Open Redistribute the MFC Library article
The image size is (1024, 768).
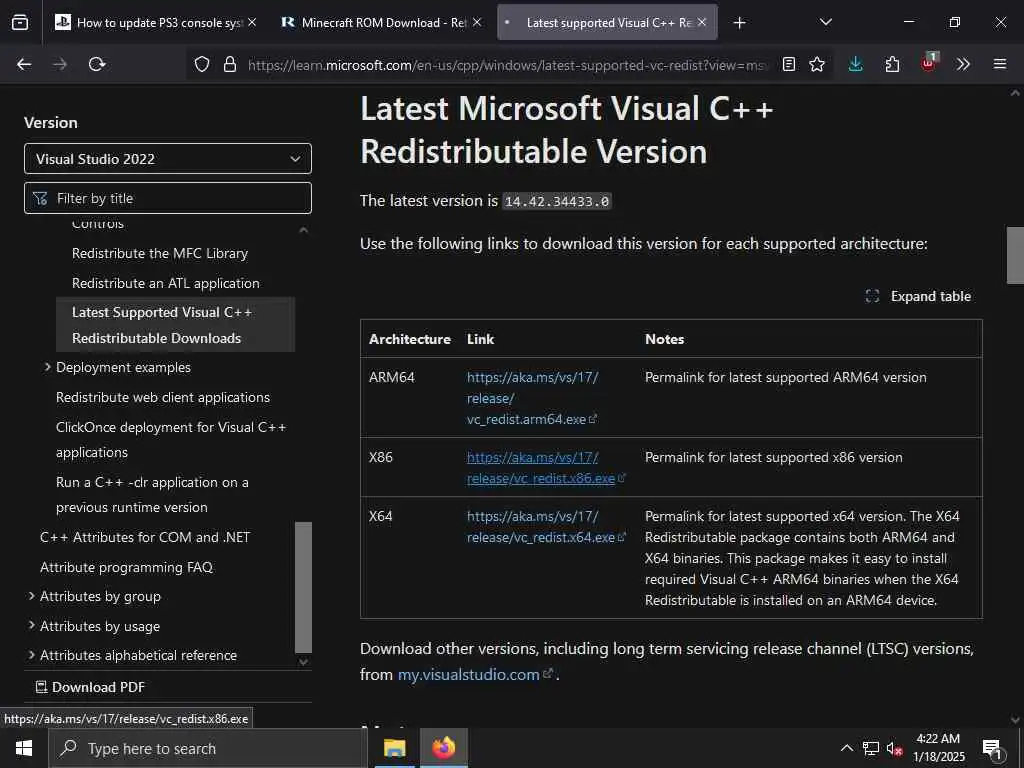(x=160, y=253)
